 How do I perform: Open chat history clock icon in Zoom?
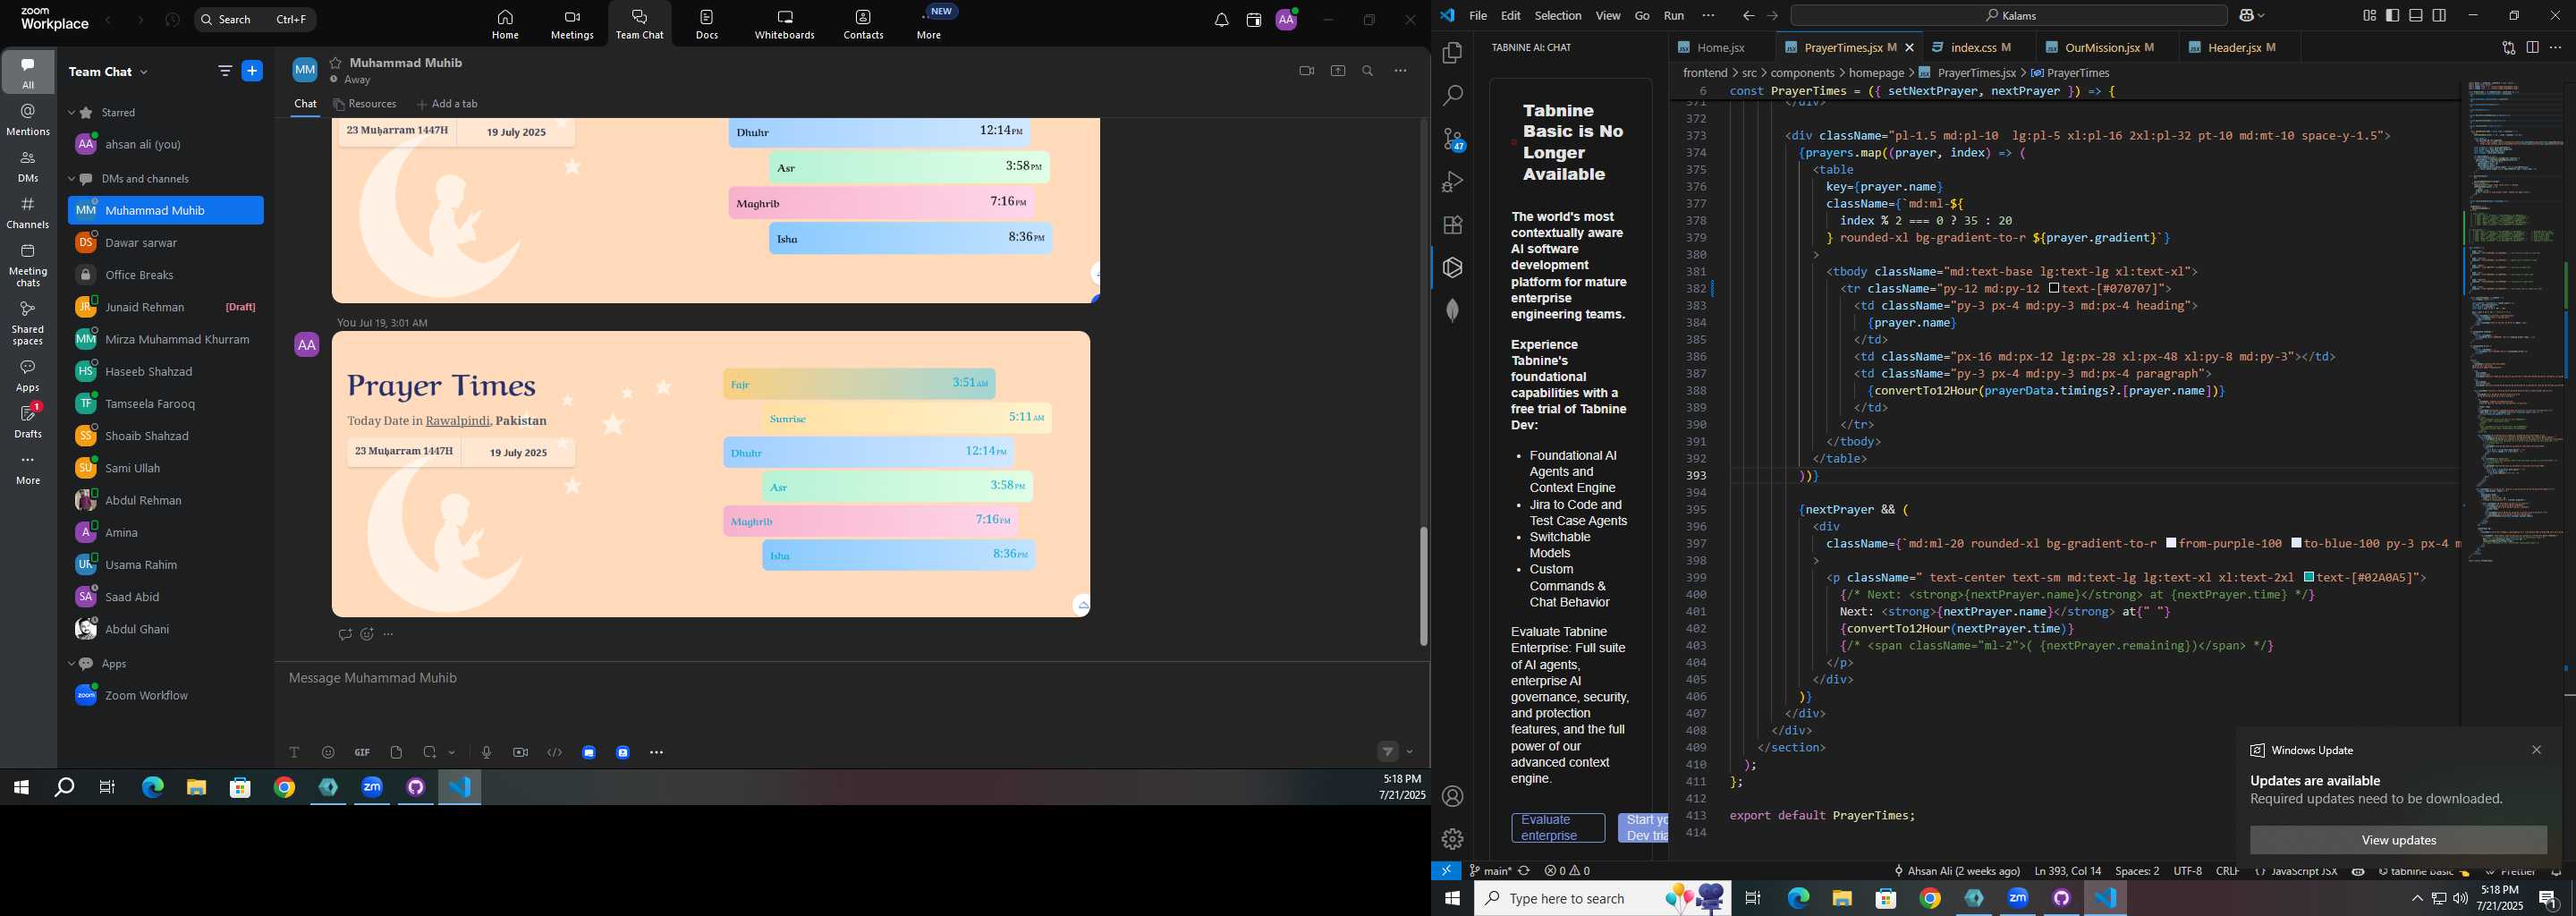[172, 20]
